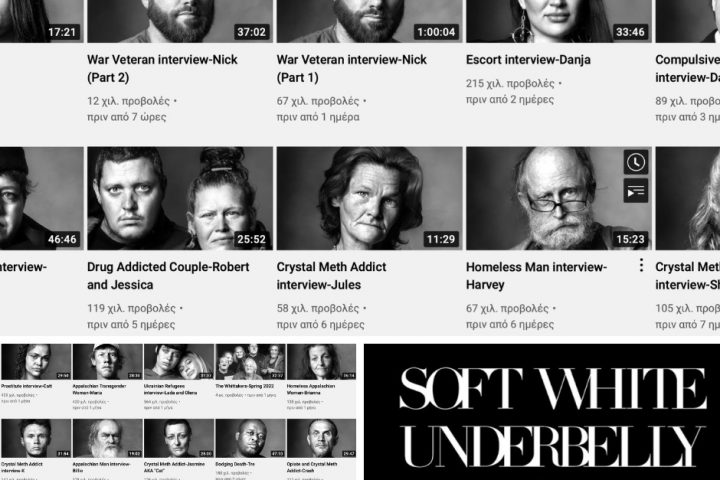
Task: Open the 46:46 video thumbnail at left edge
Action: [x=42, y=198]
